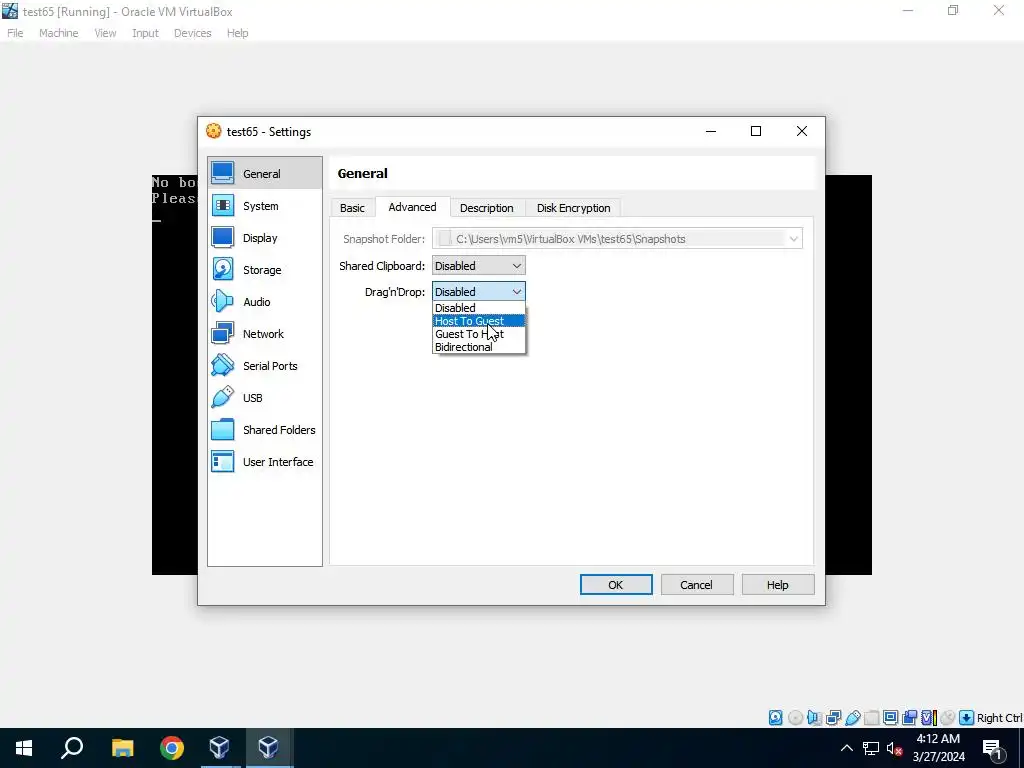Switch to the Basic tab

click(352, 208)
